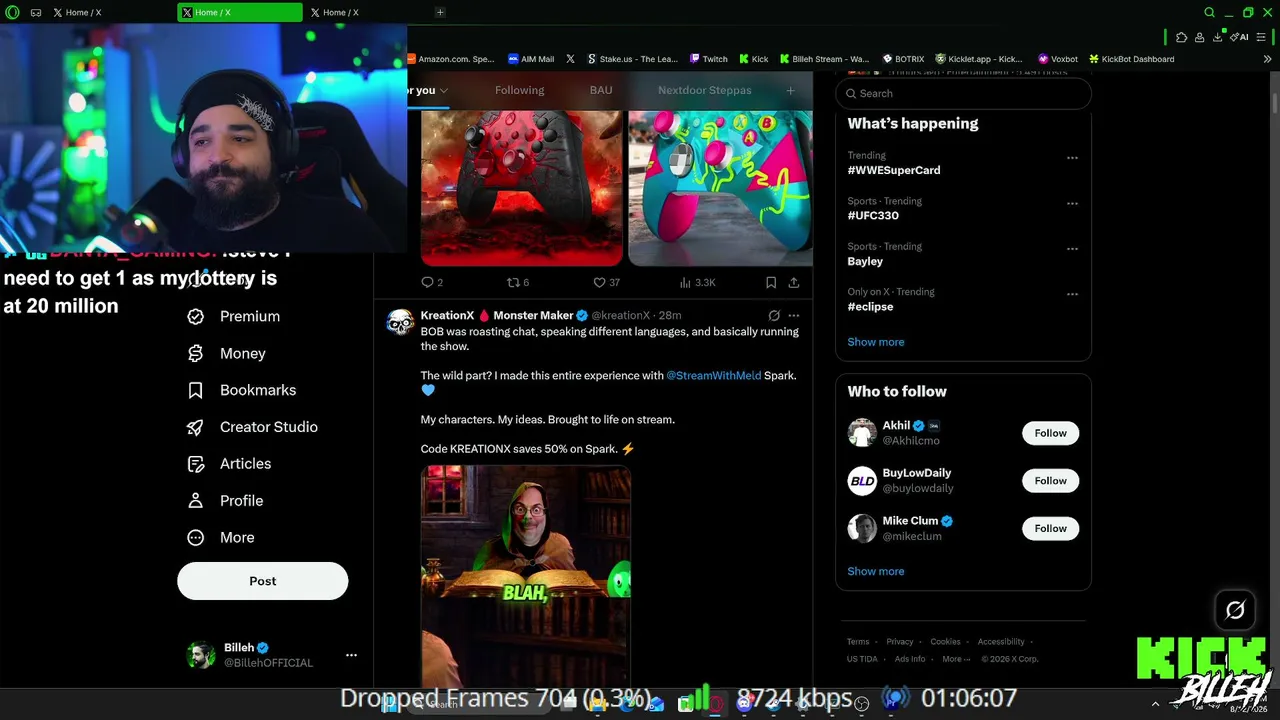Open more options for #WWESuperCard trend
The width and height of the screenshot is (1280, 720).
click(x=1072, y=158)
